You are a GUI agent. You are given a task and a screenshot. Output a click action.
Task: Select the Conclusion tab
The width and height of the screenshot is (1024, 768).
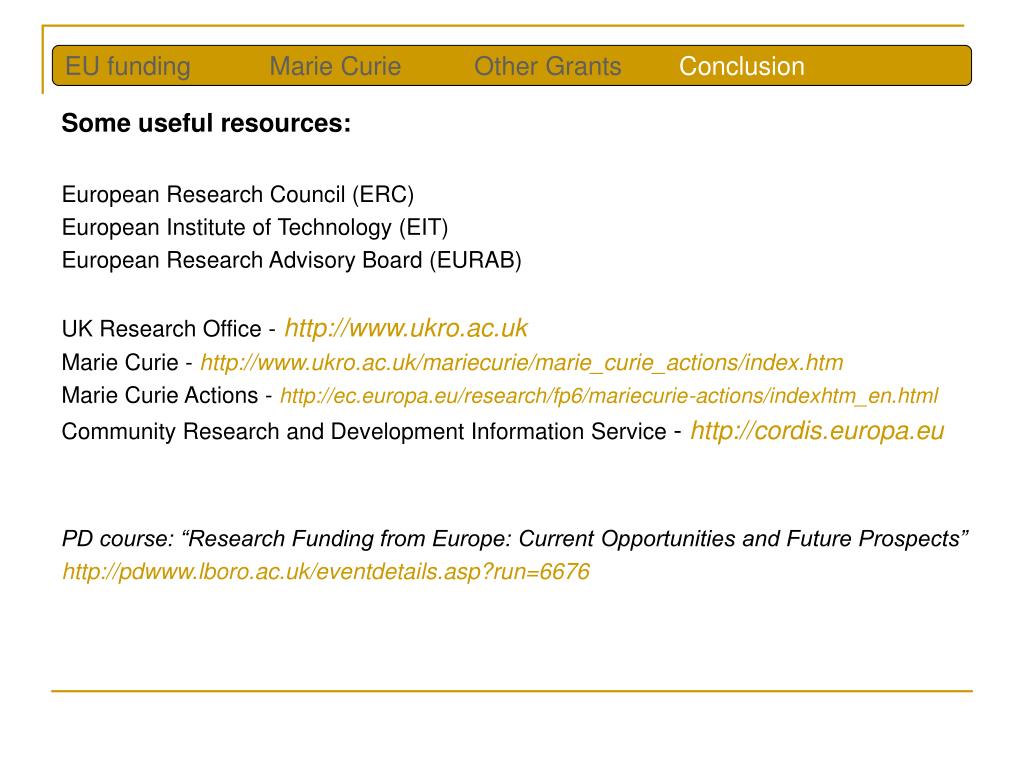[742, 67]
